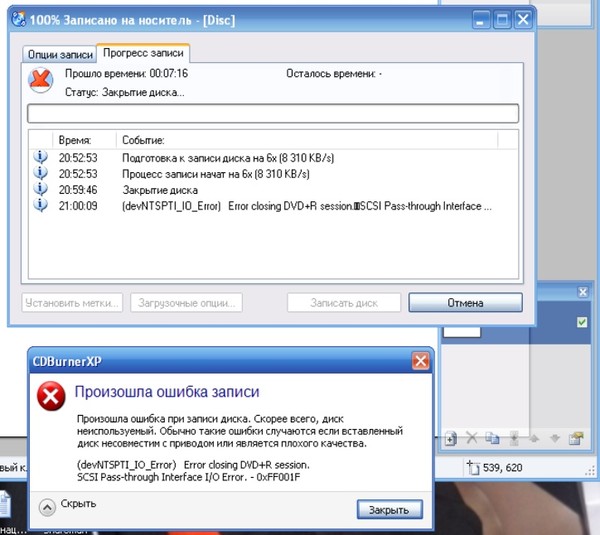This screenshot has height=535, width=600.
Task: Collapse details with the Скрыть chevron
Action: tap(47, 507)
